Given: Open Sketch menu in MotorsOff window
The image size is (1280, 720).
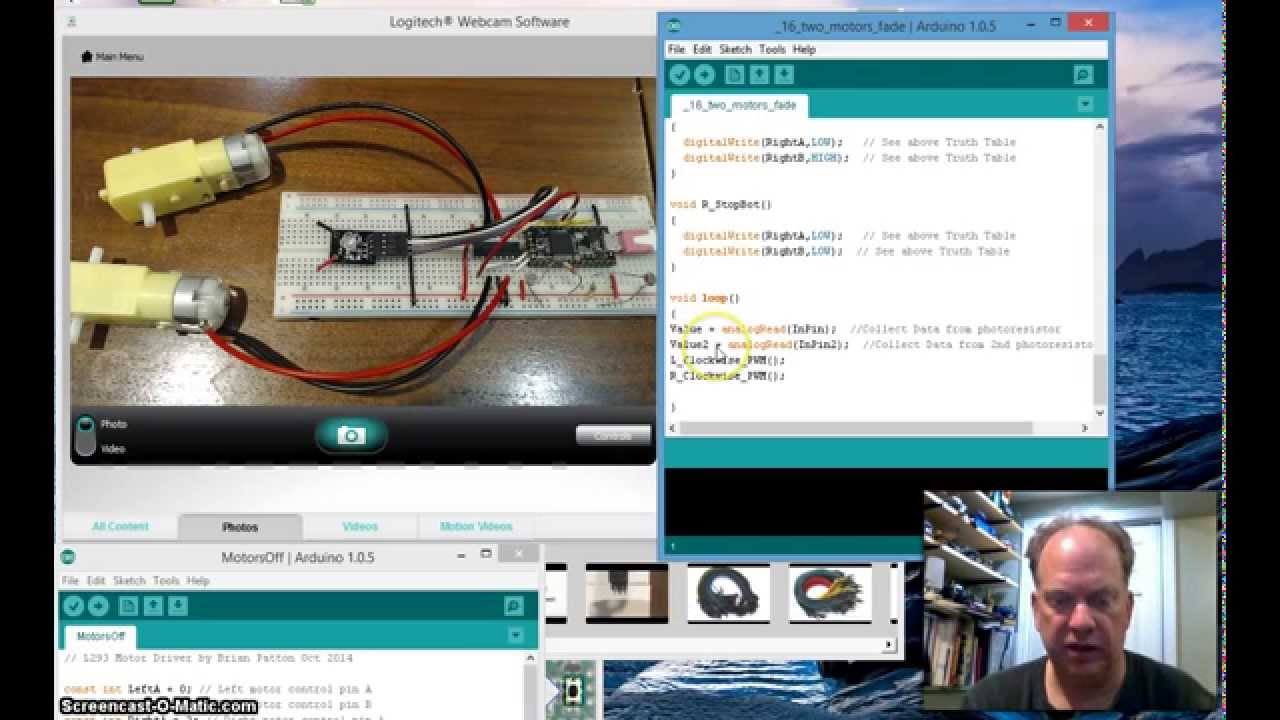Looking at the screenshot, I should pos(129,580).
